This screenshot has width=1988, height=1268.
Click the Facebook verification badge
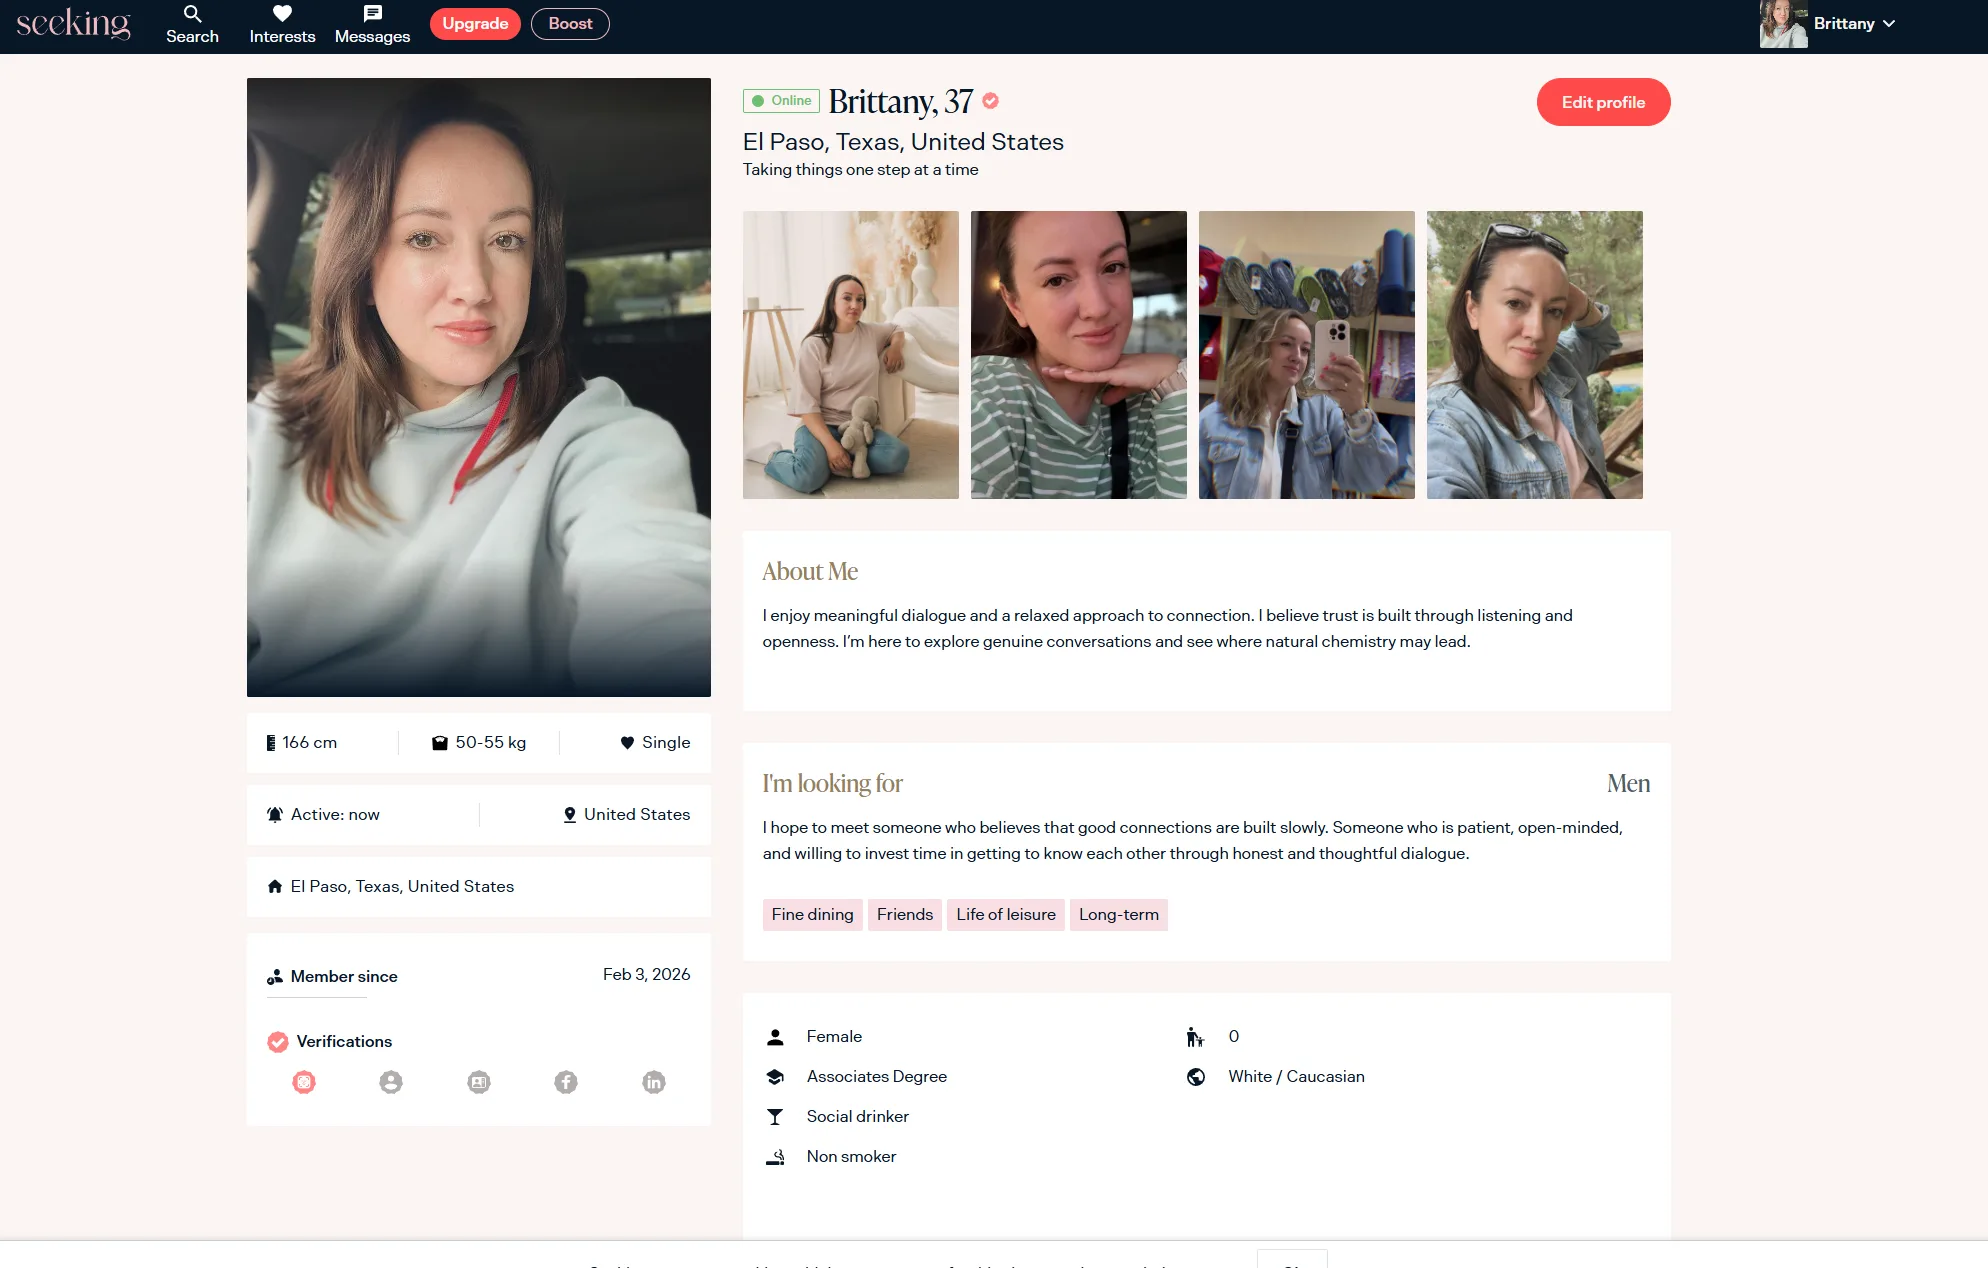point(566,1082)
